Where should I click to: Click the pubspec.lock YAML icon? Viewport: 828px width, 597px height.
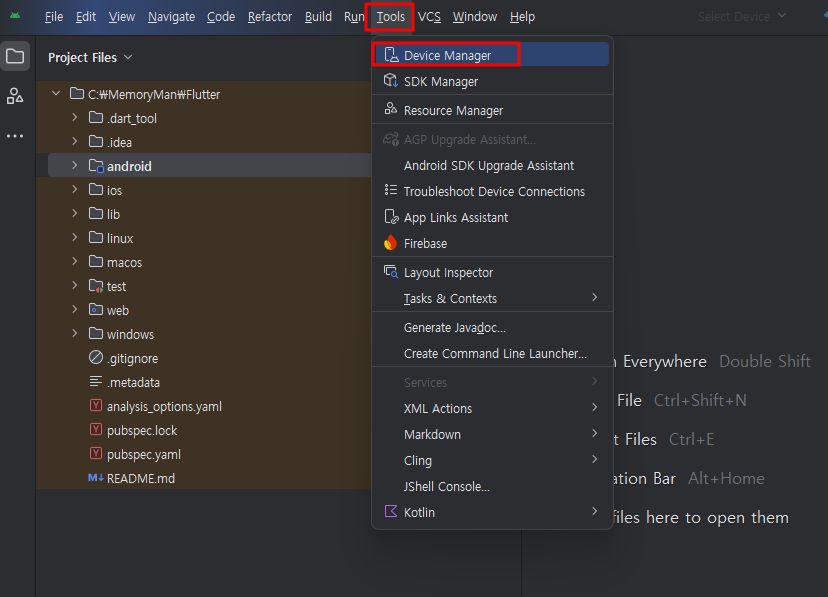pos(96,429)
